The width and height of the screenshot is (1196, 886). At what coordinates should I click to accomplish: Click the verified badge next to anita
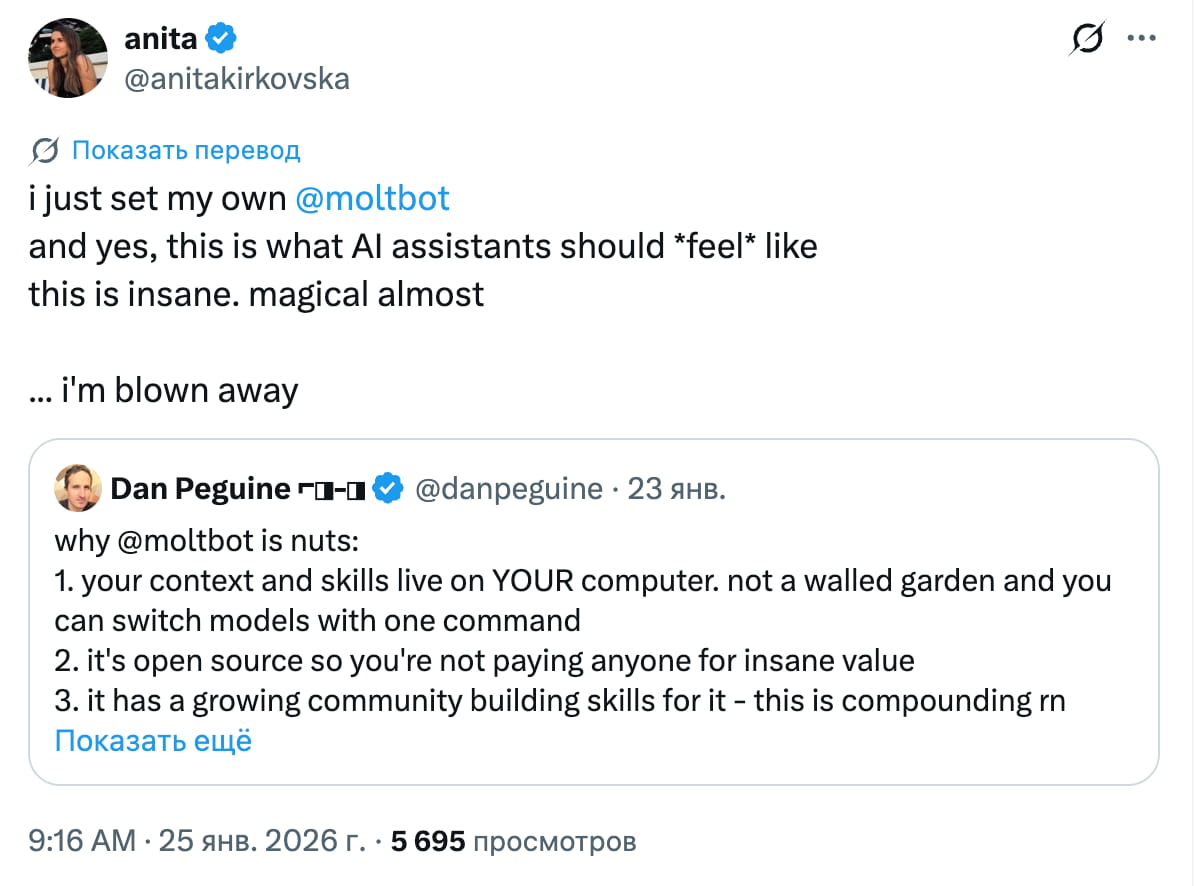(x=219, y=38)
